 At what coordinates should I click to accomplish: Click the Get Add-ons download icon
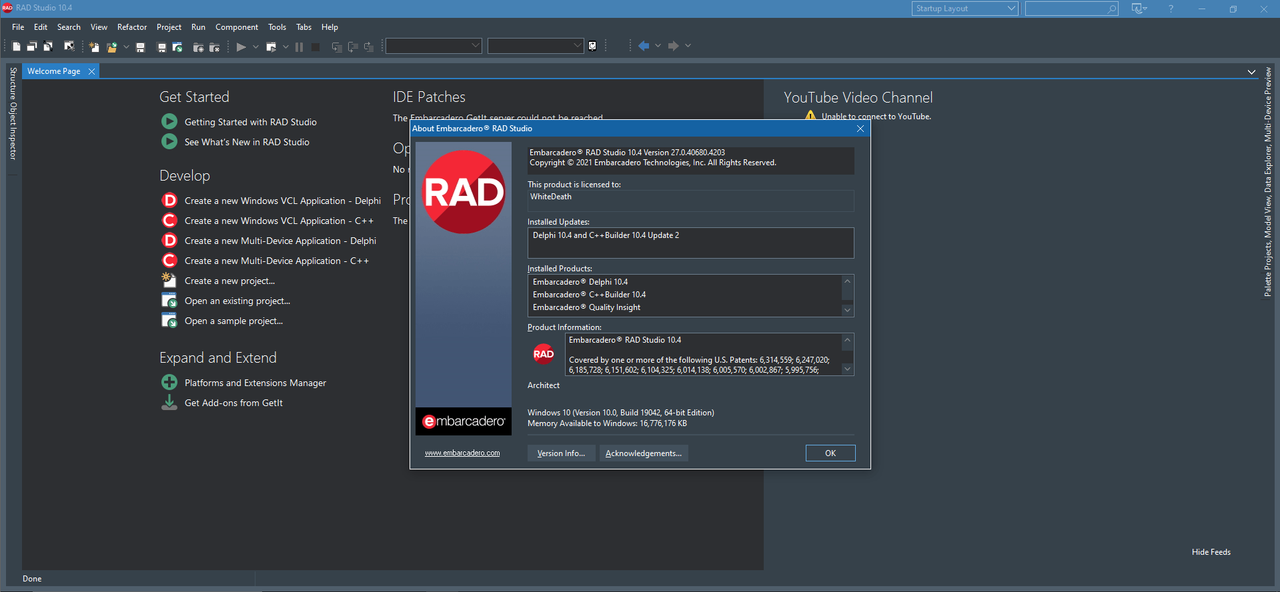tap(169, 402)
